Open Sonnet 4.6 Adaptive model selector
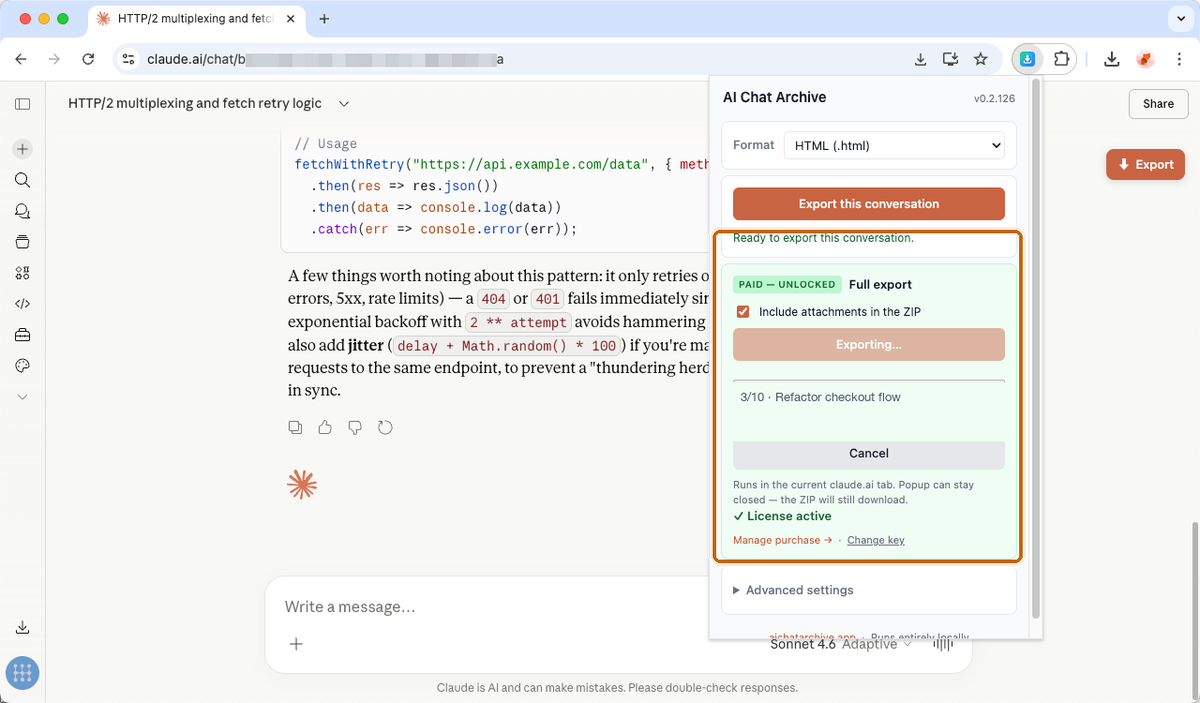This screenshot has width=1200, height=703. tap(841, 644)
